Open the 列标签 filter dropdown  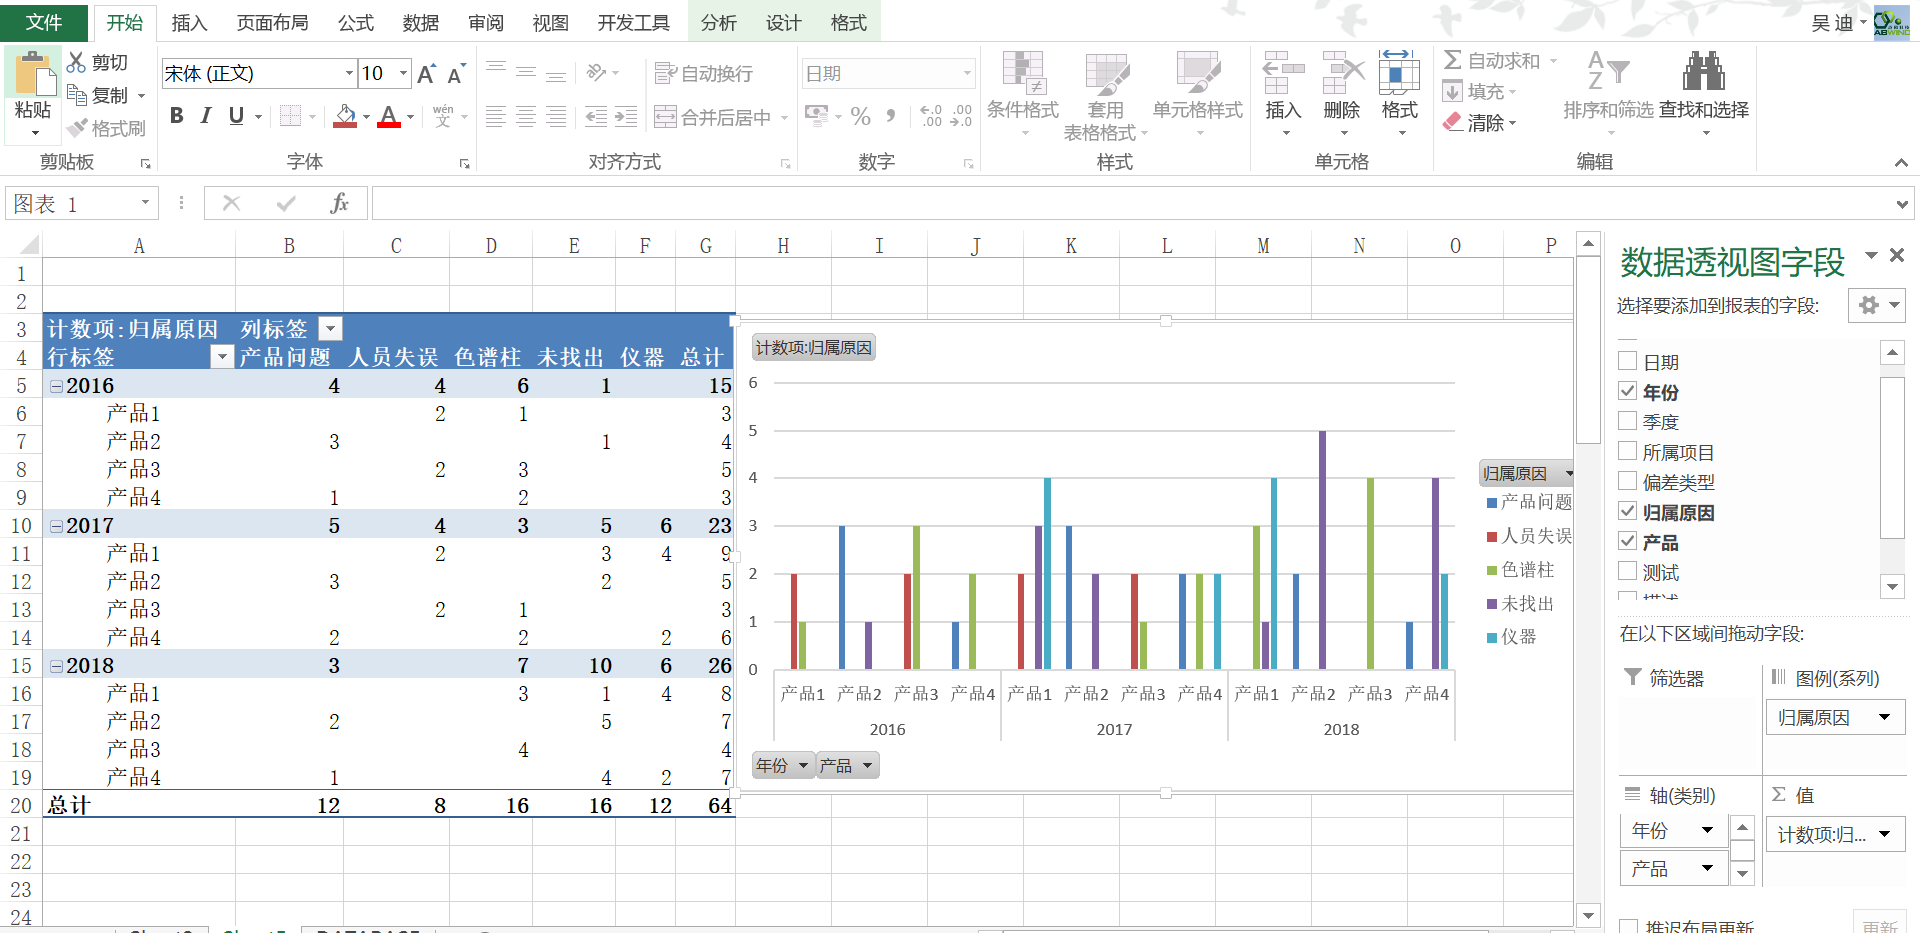click(x=330, y=328)
